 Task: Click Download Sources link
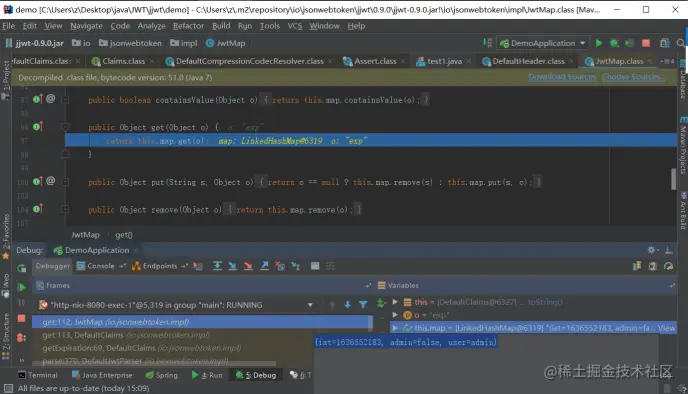(x=562, y=77)
